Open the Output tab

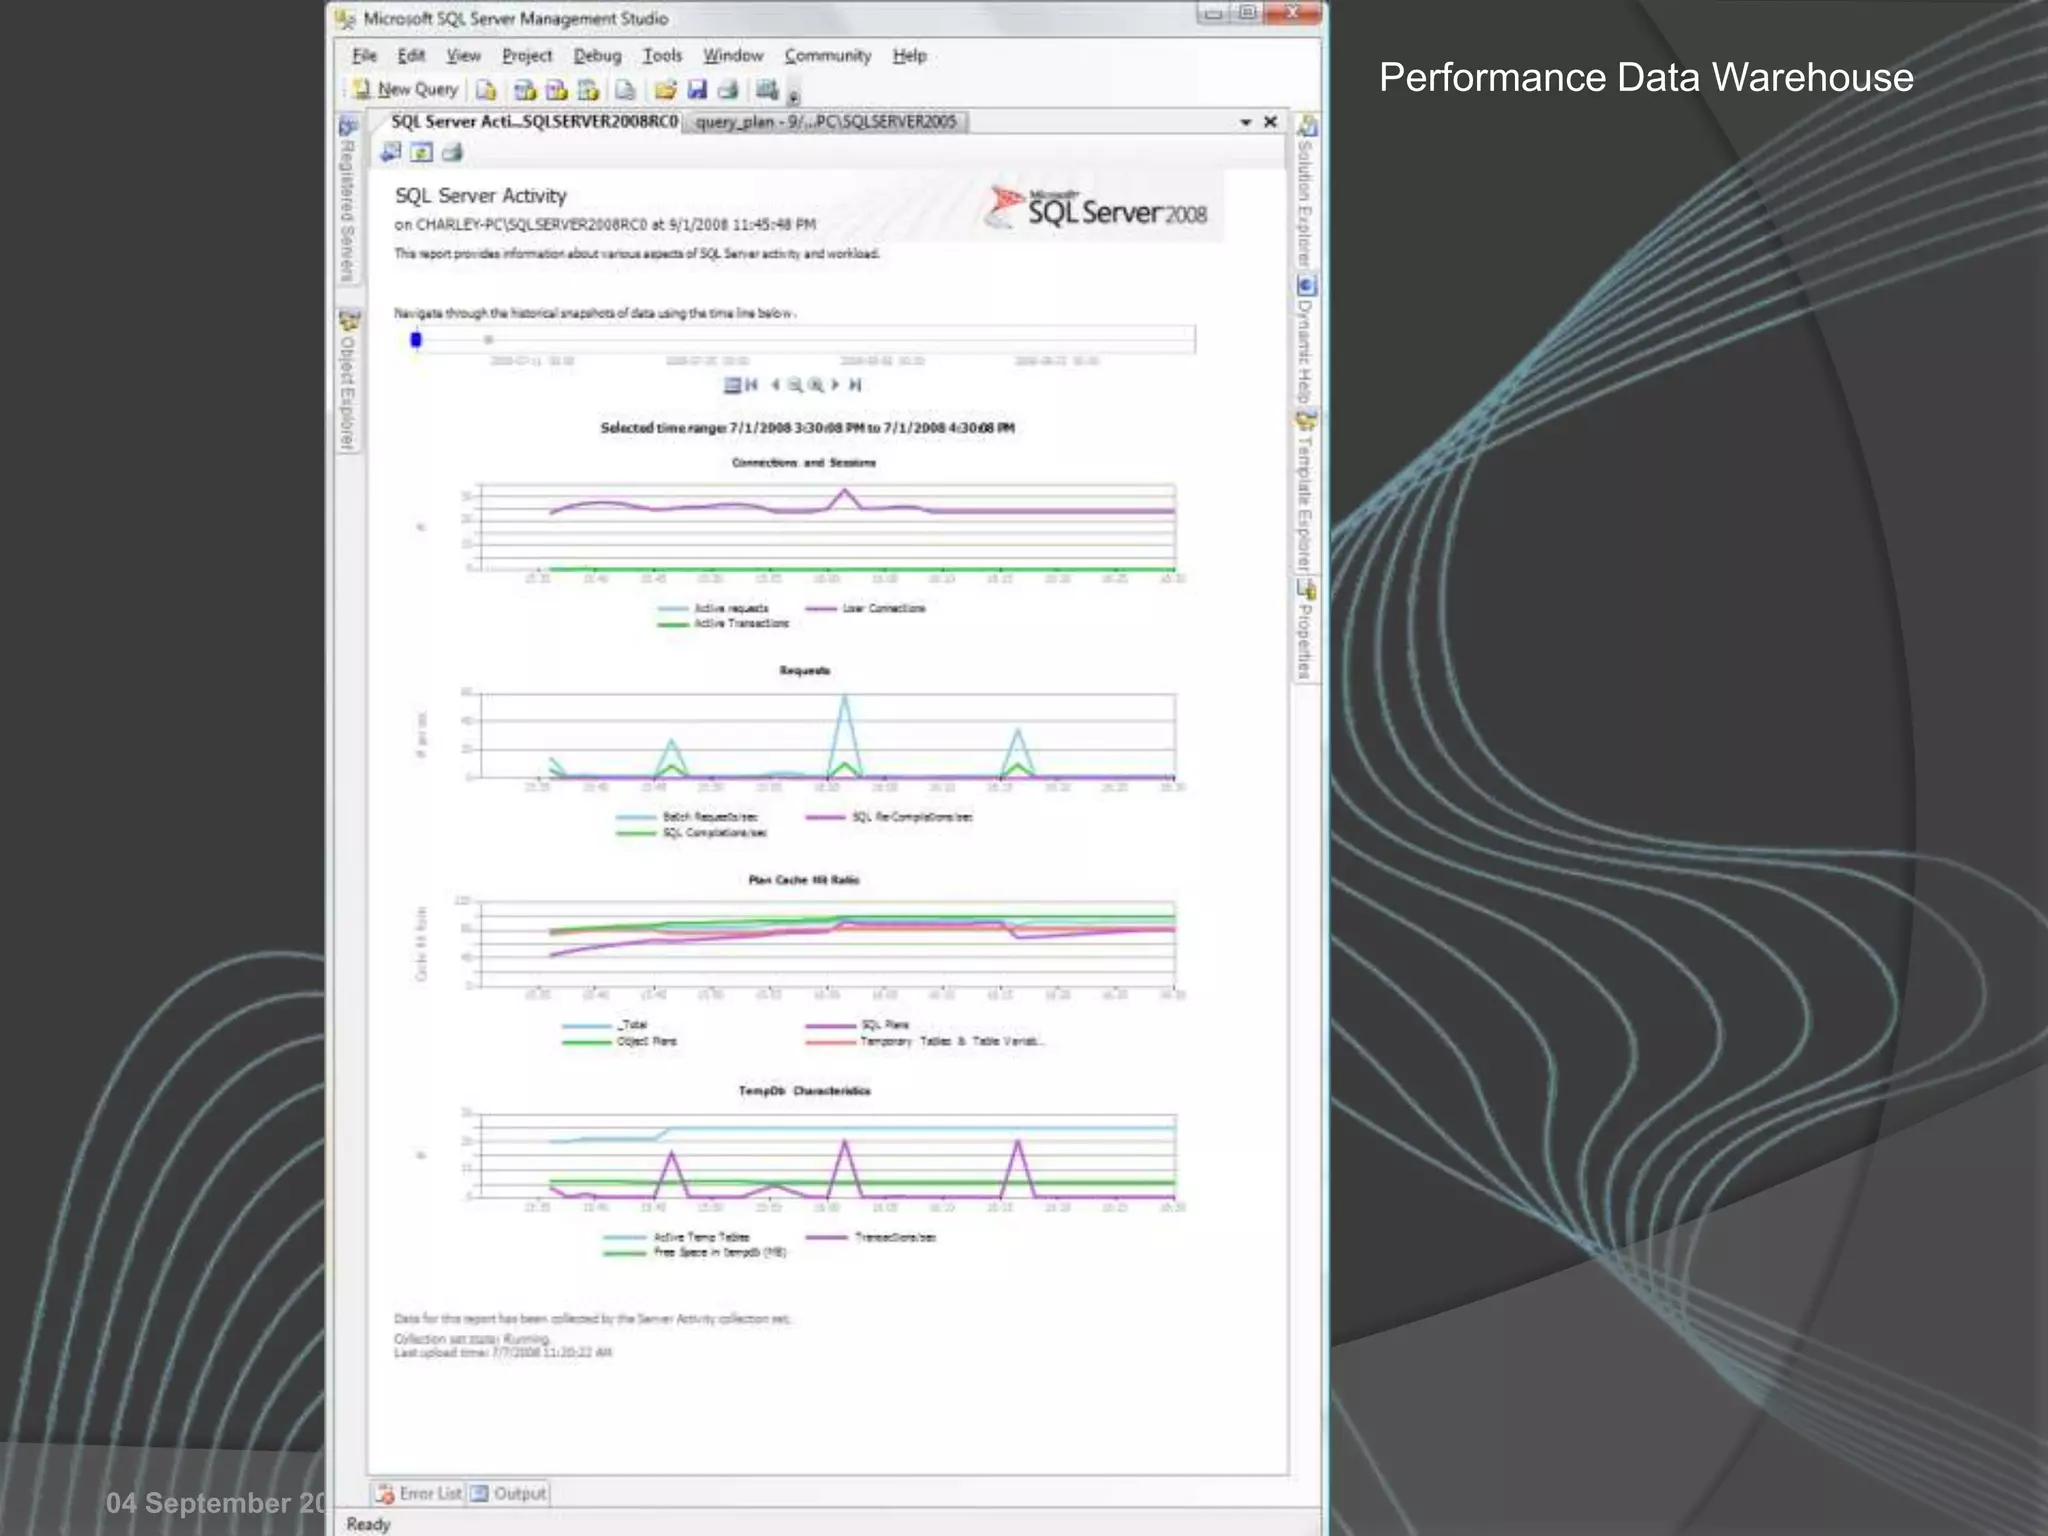tap(509, 1493)
